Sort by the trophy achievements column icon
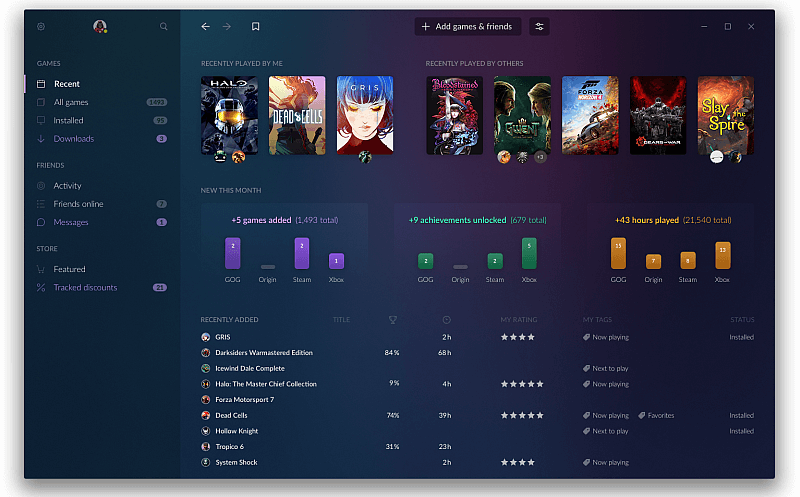This screenshot has width=800, height=497. 393,320
